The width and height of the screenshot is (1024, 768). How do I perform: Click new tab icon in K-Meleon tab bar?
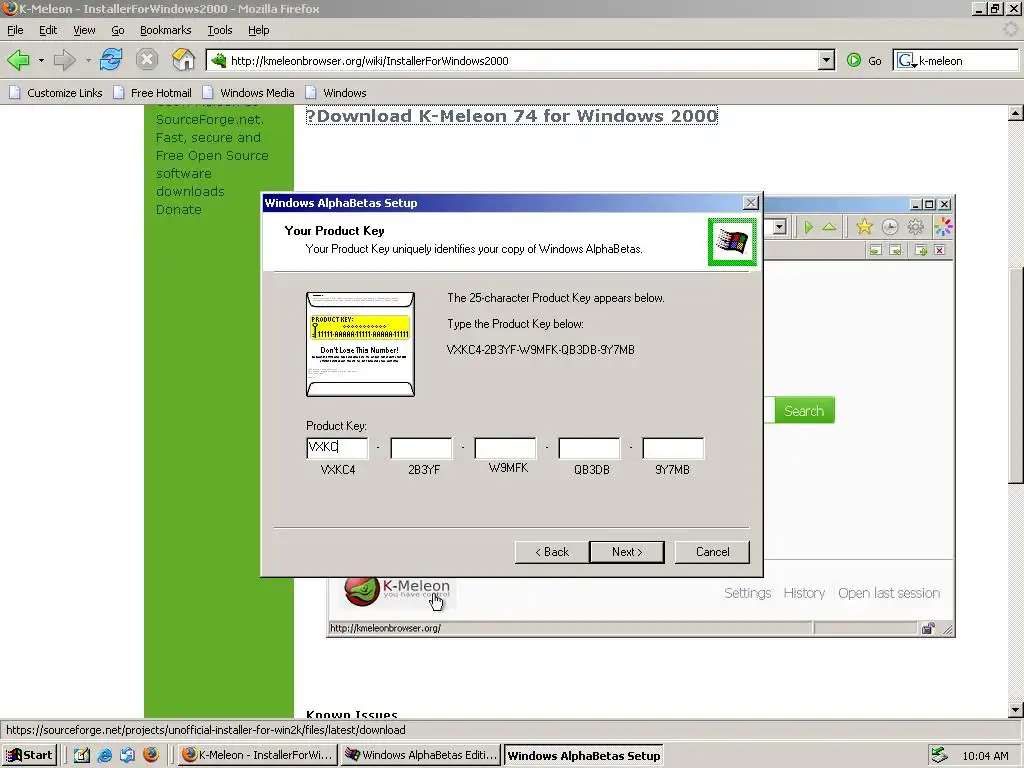coord(921,250)
